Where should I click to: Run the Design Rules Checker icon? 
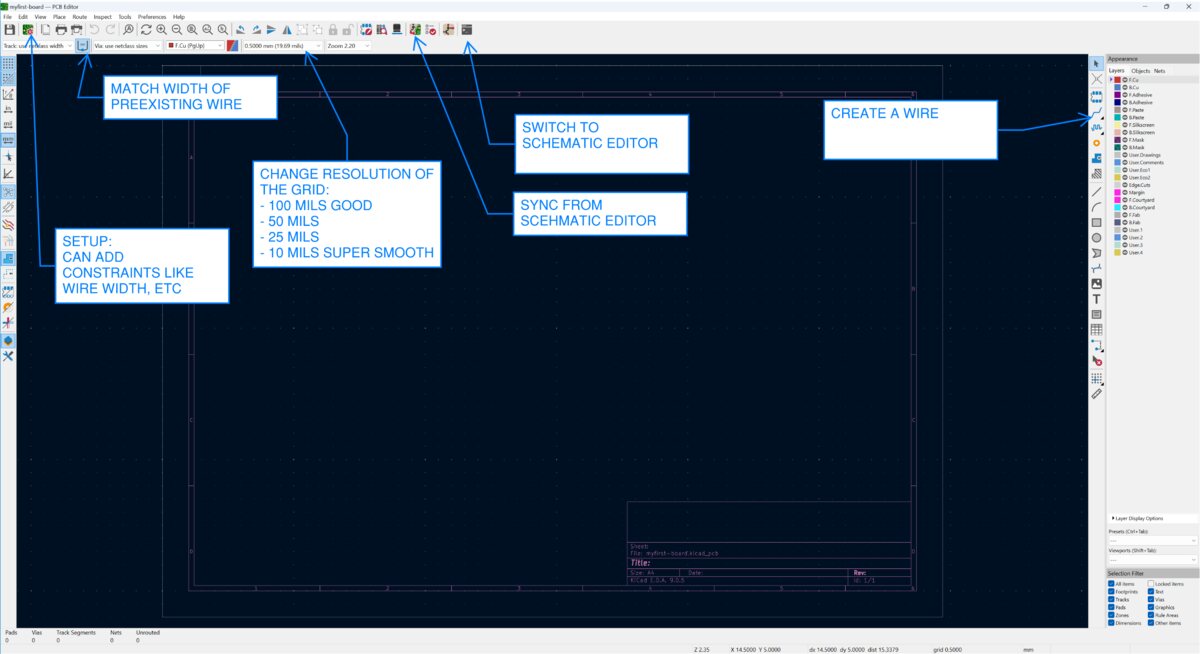pyautogui.click(x=429, y=29)
